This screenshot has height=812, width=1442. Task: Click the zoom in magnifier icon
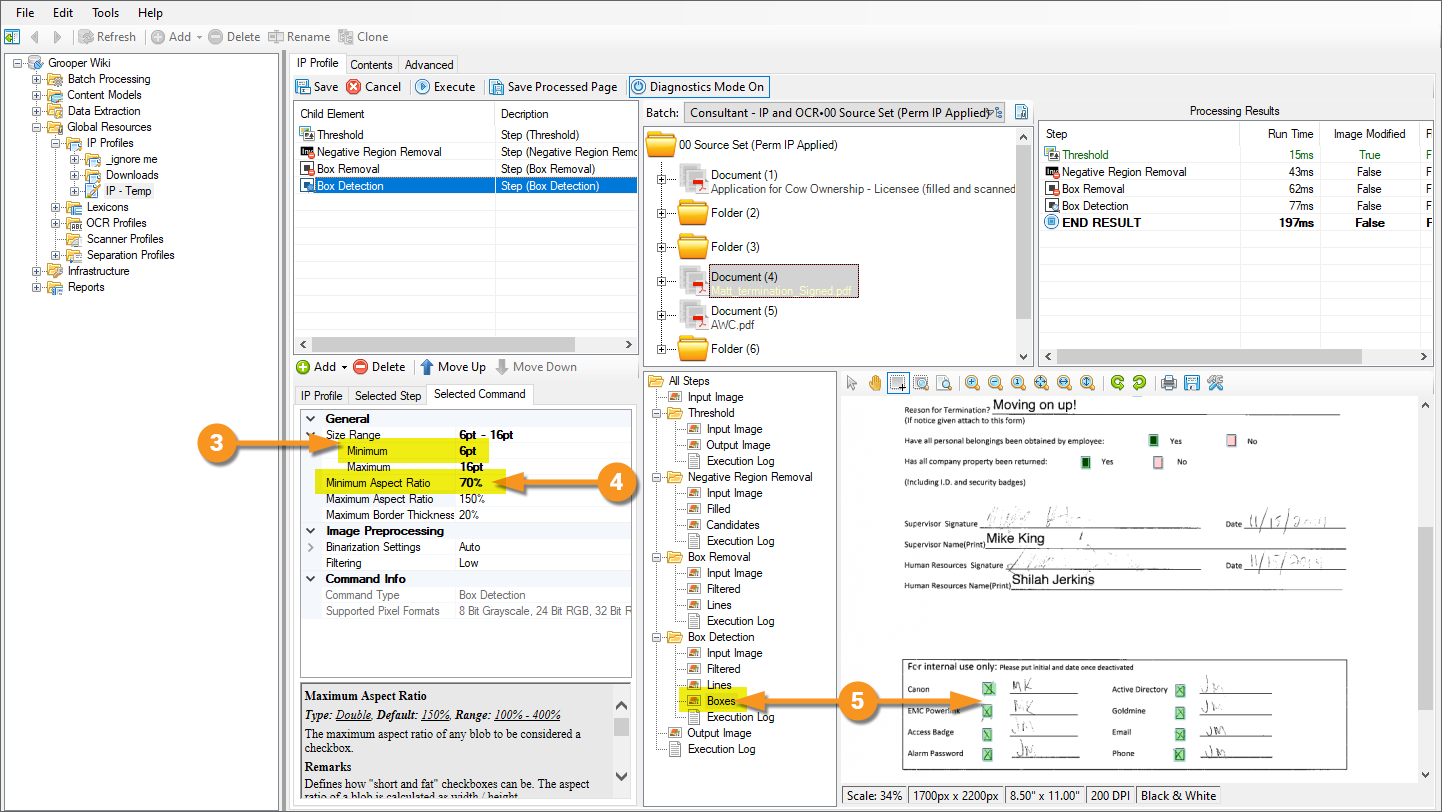point(972,382)
